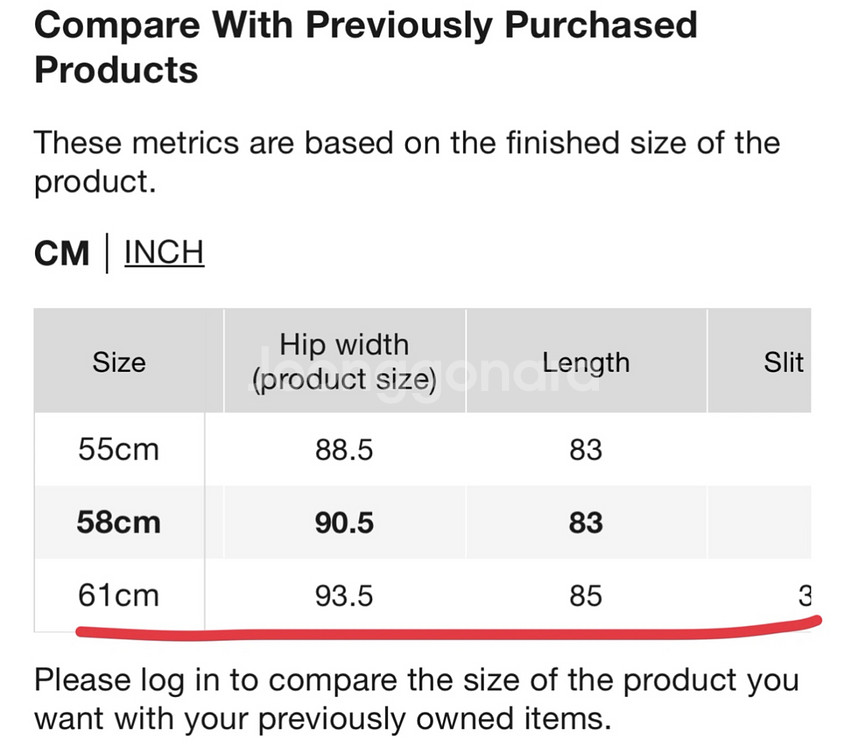This screenshot has height=750, width=844.
Task: Click the finished size description text
Action: [x=407, y=162]
